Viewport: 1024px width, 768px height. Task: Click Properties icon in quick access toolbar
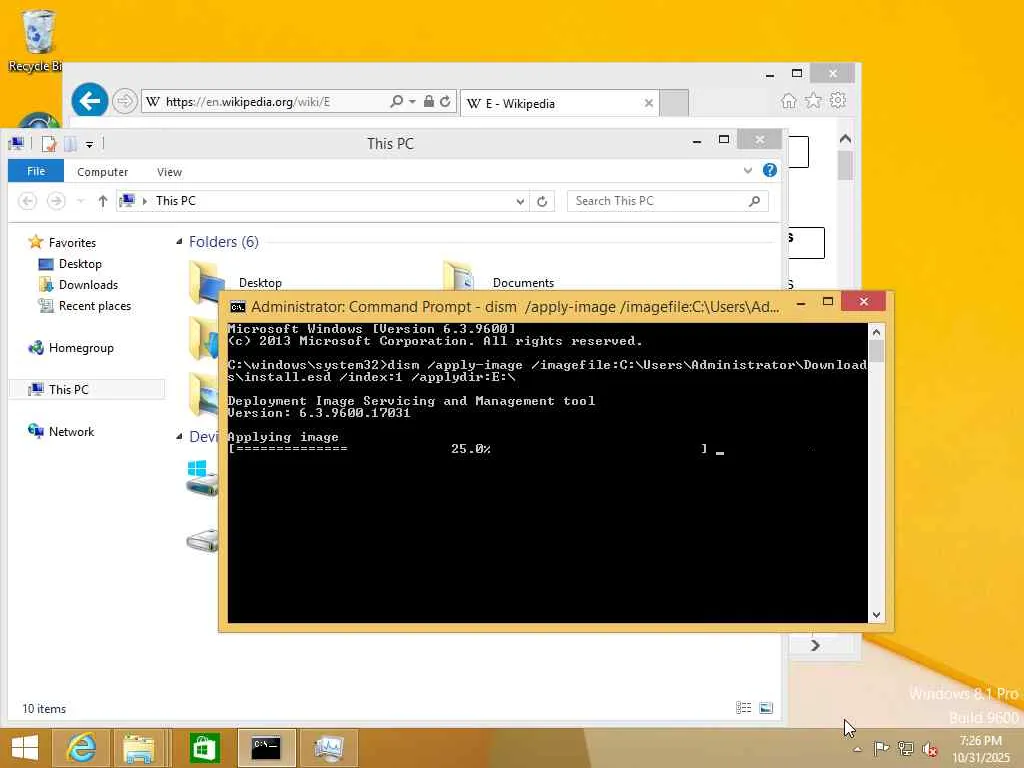click(x=49, y=144)
